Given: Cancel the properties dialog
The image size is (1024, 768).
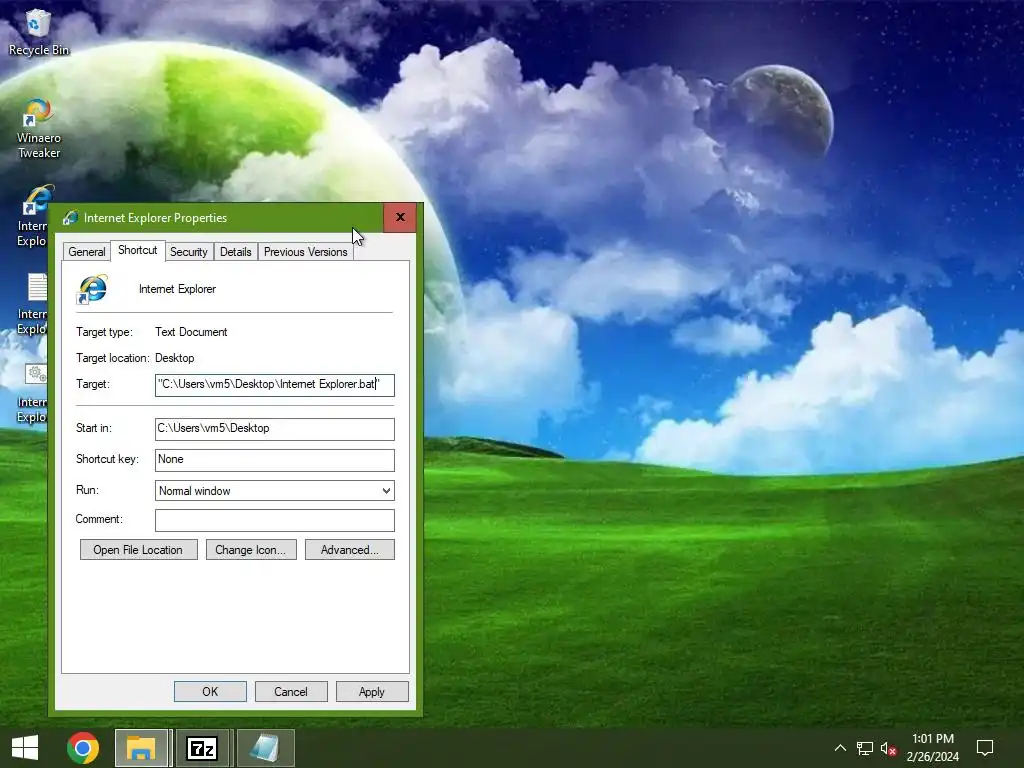Looking at the screenshot, I should coord(291,692).
